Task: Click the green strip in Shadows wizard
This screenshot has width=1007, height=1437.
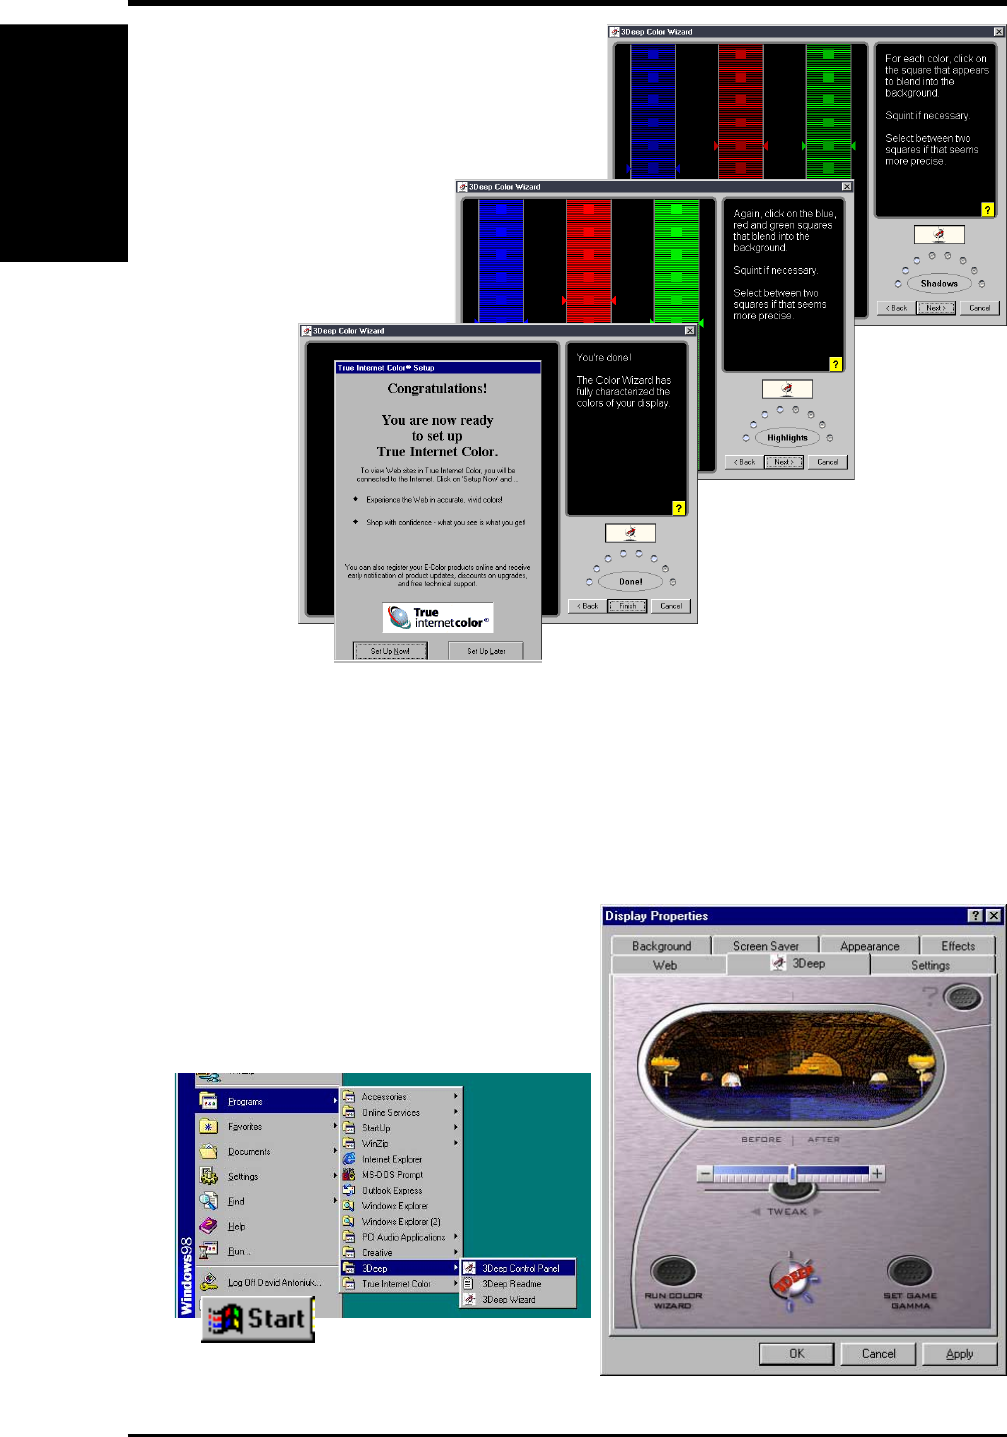Action: click(x=829, y=111)
